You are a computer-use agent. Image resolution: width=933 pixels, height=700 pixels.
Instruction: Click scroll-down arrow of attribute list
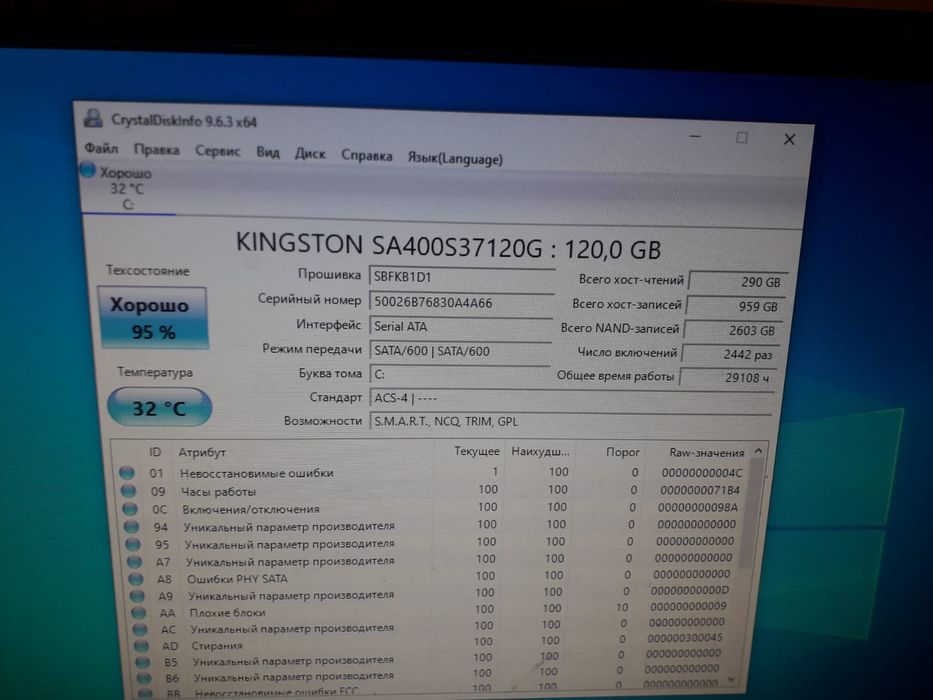pos(732,679)
